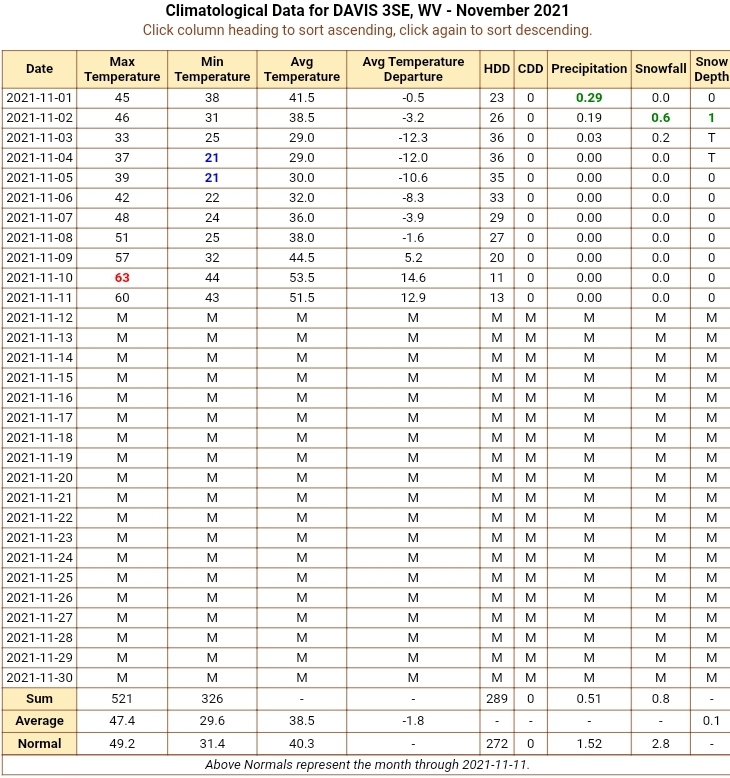This screenshot has height=778, width=730.
Task: Click Average min temperature 29.6
Action: coord(212,721)
